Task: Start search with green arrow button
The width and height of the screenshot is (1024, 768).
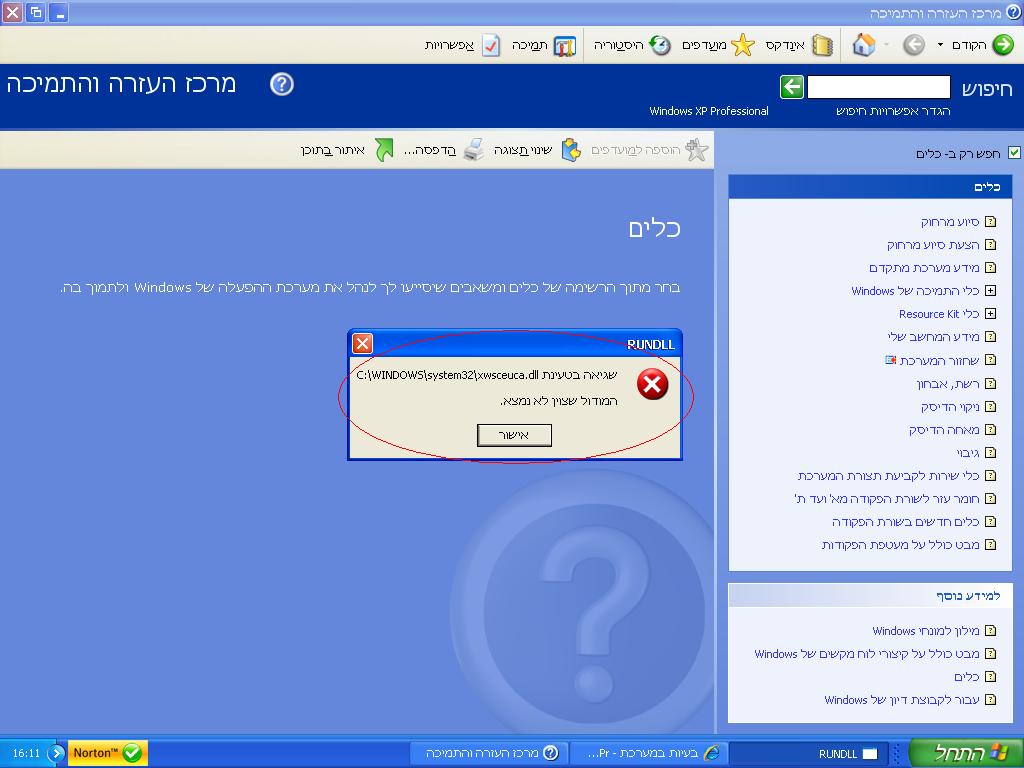Action: tap(792, 86)
